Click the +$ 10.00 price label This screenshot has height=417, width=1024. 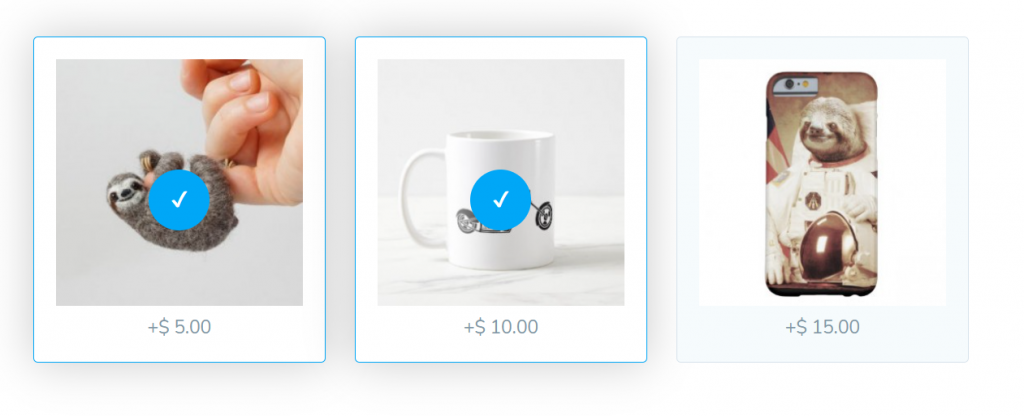(x=501, y=326)
